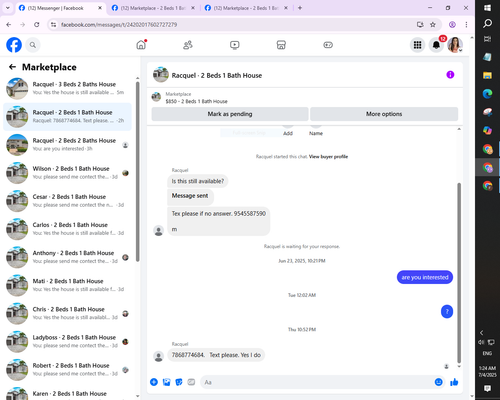500x400 pixels.
Task: Open Chrome three-dot menu
Action: pos(466,24)
